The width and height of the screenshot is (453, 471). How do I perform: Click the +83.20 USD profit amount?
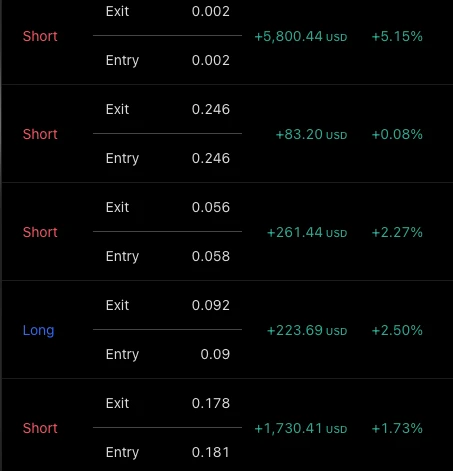tap(312, 134)
